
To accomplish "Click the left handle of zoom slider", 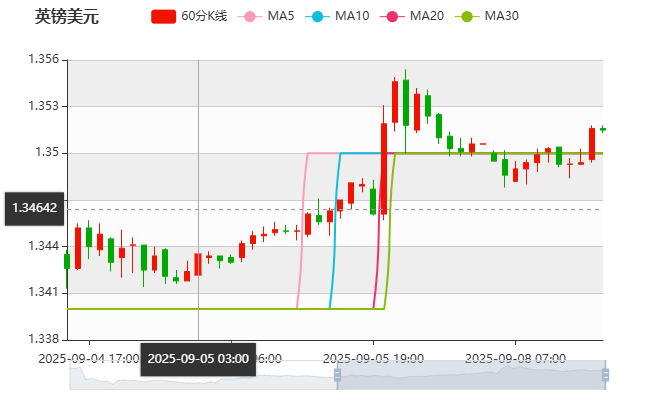I will click(x=337, y=375).
